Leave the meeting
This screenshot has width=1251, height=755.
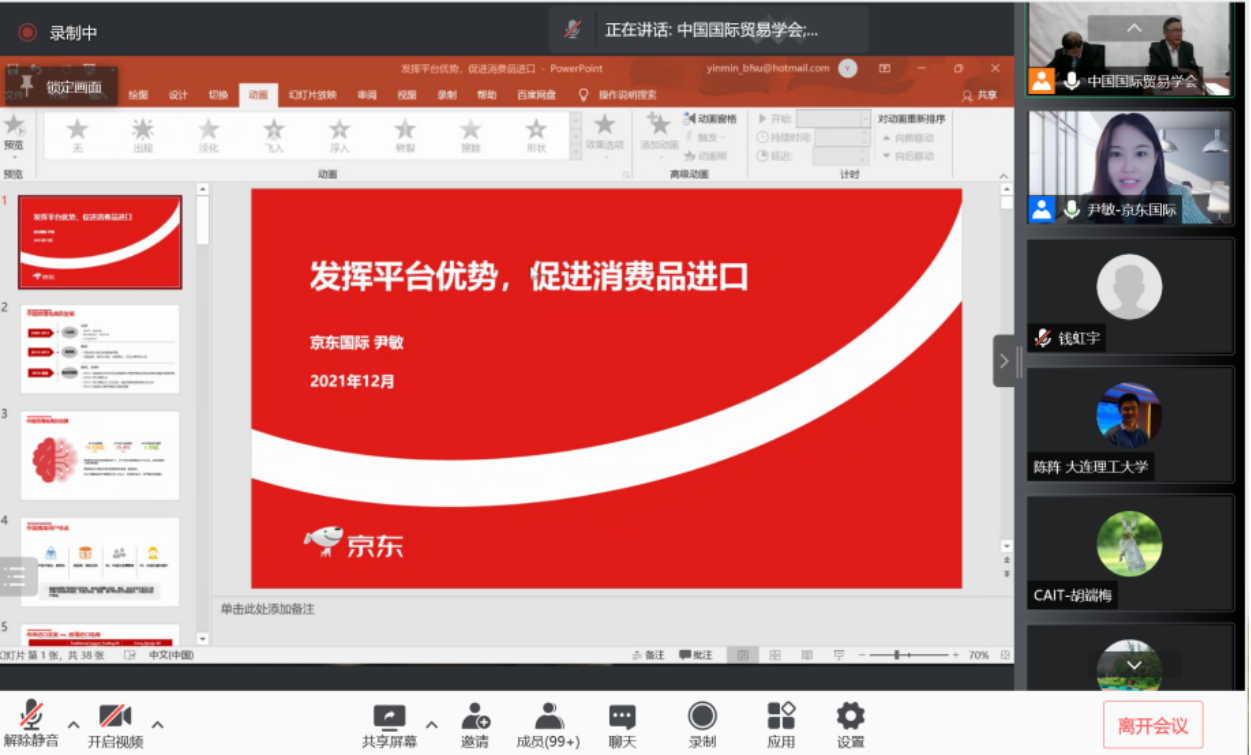coord(1152,725)
